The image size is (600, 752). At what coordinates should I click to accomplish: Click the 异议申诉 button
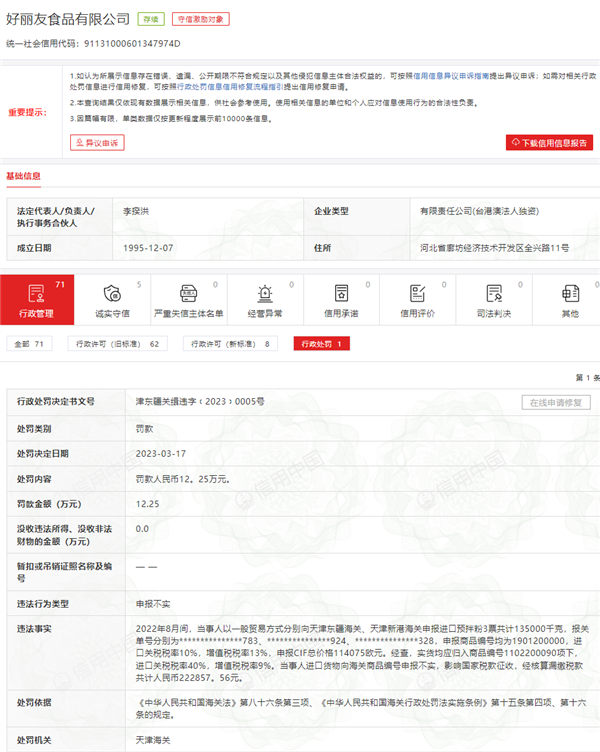tap(97, 143)
